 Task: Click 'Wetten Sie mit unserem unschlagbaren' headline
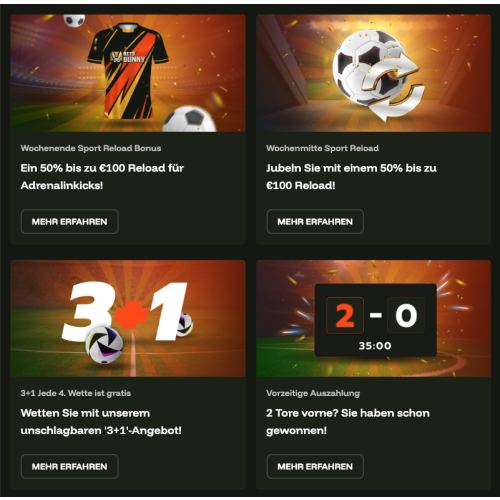101,422
